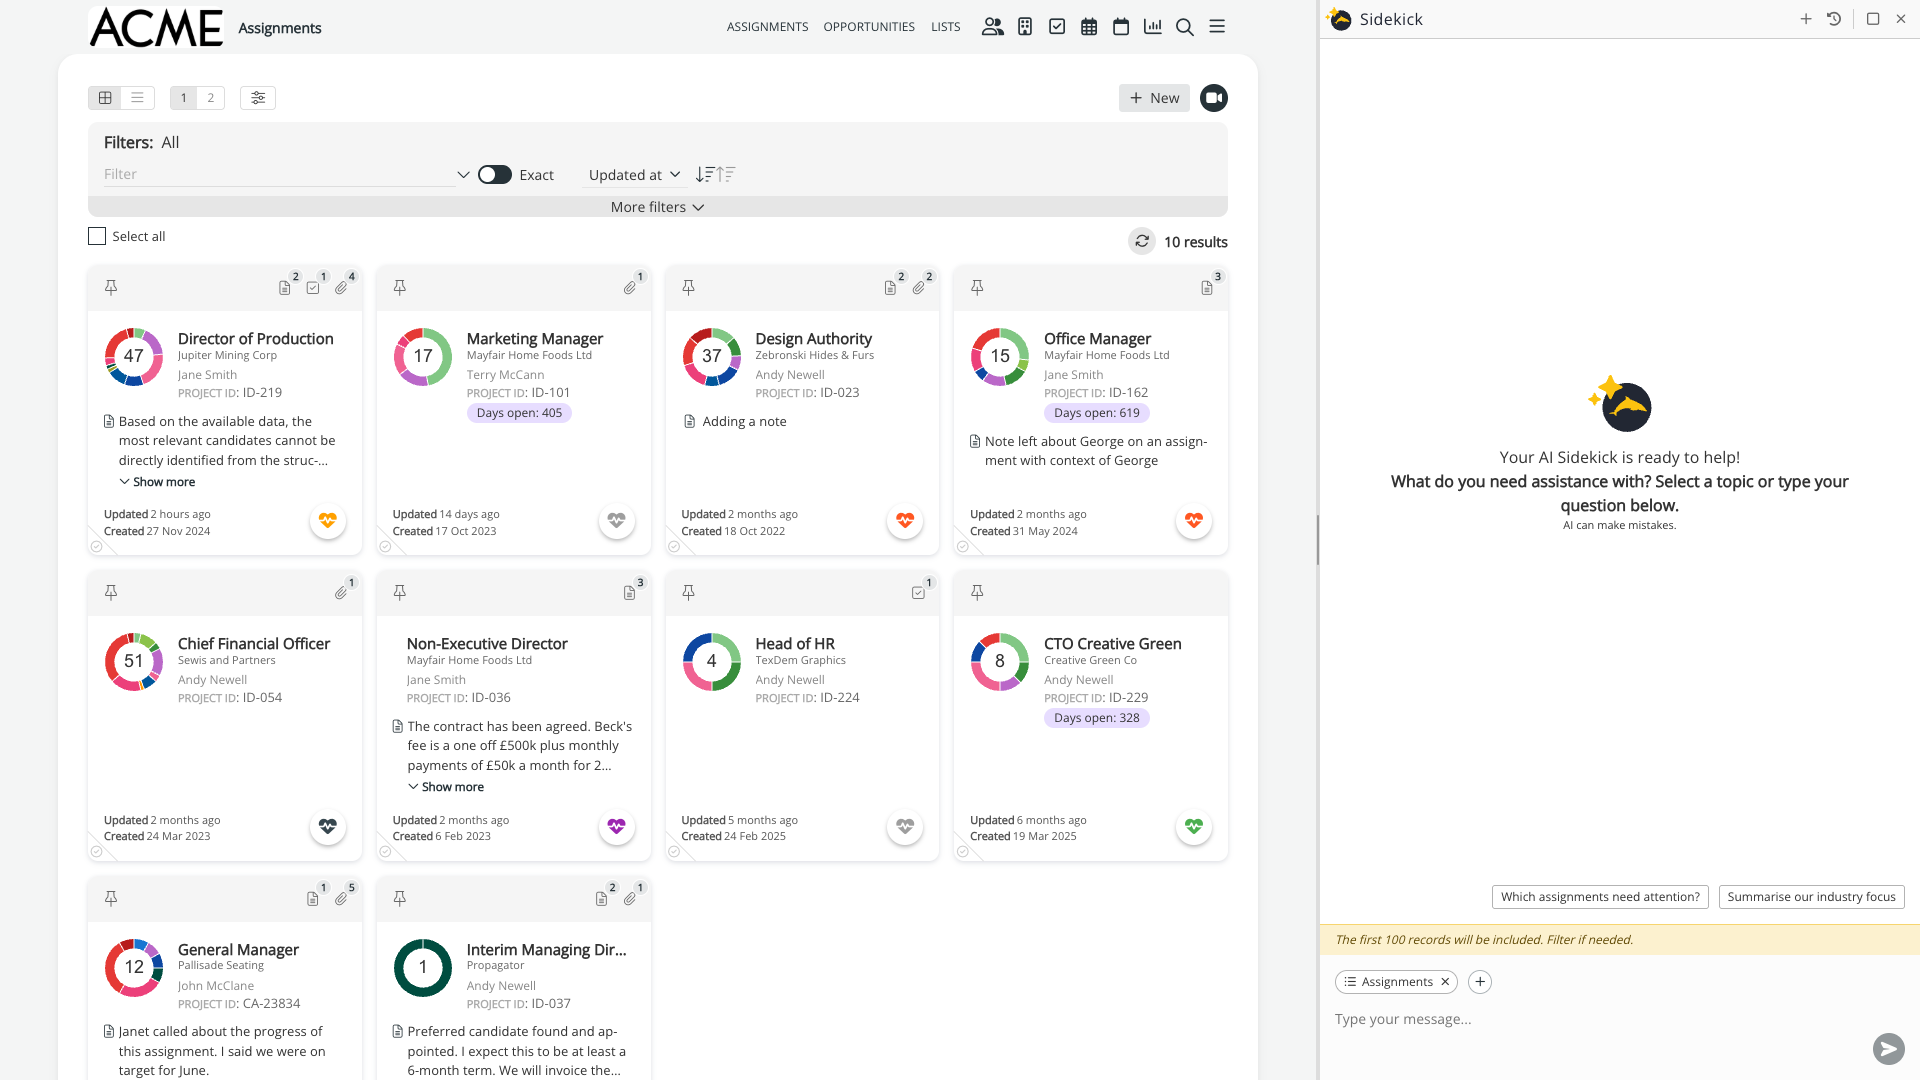This screenshot has width=1920, height=1080.
Task: Open the search magnifier icon
Action: 1185,27
